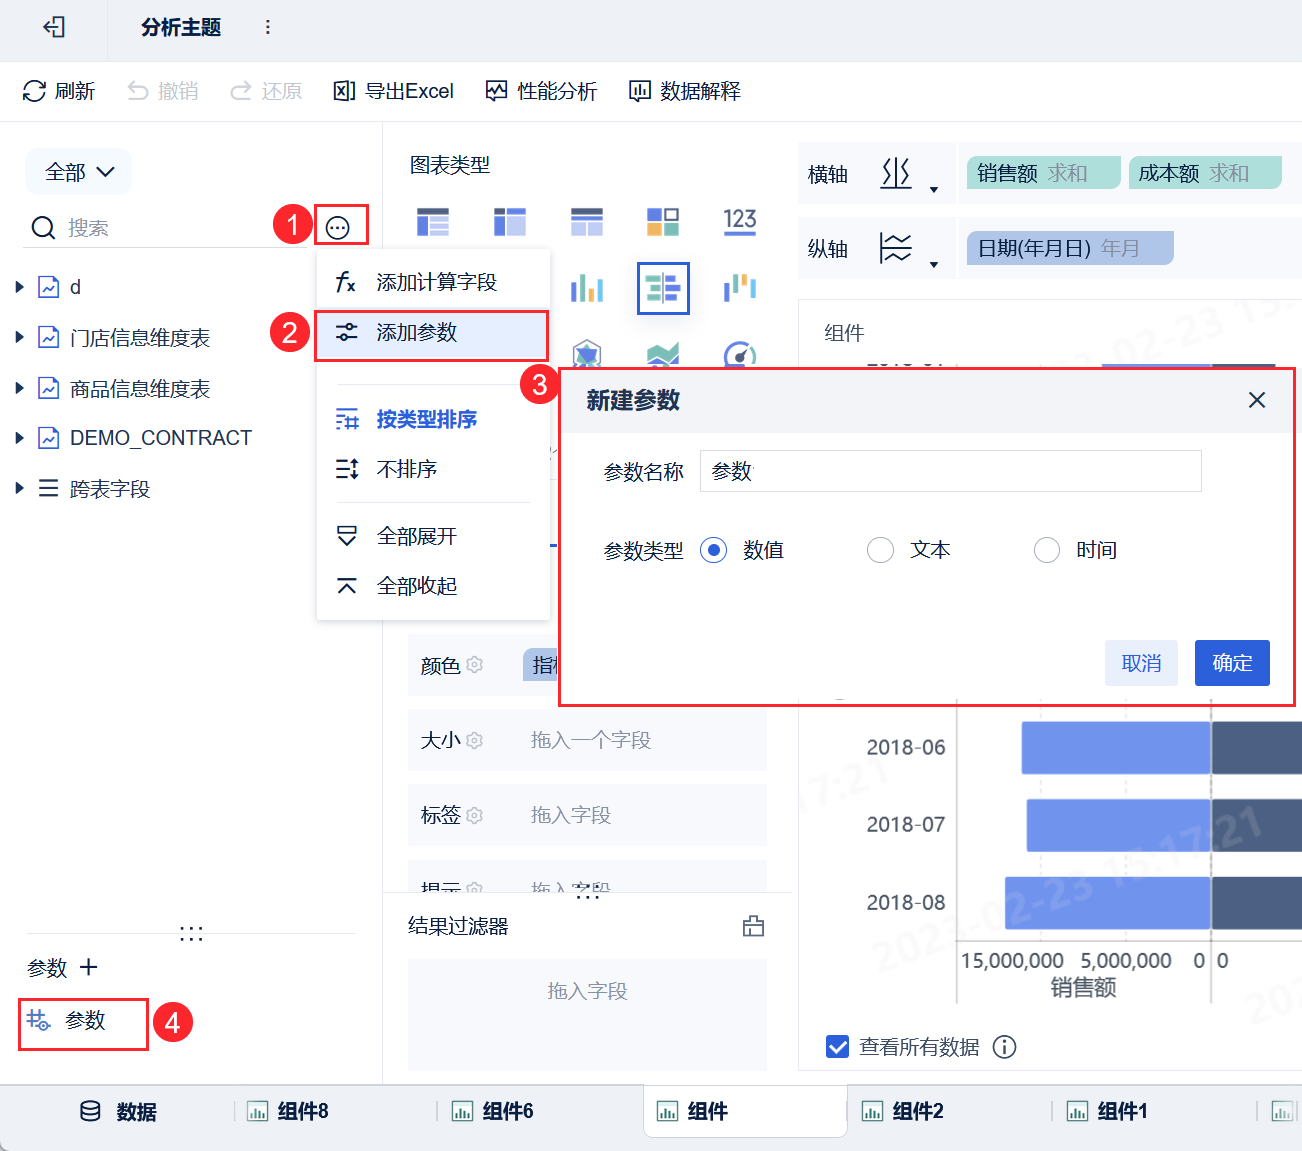Select the four-colour block chart type icon

[663, 221]
